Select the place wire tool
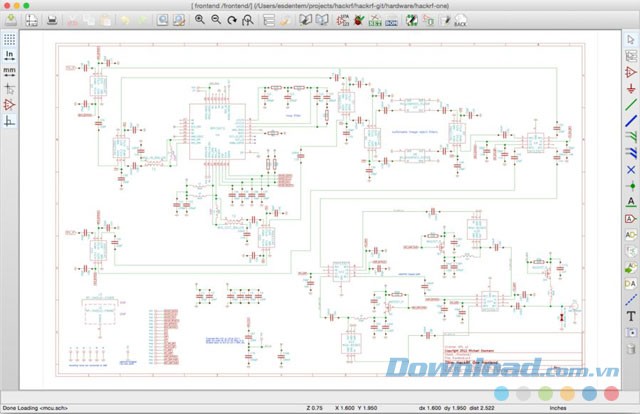This screenshot has height=414, width=640. pos(631,104)
